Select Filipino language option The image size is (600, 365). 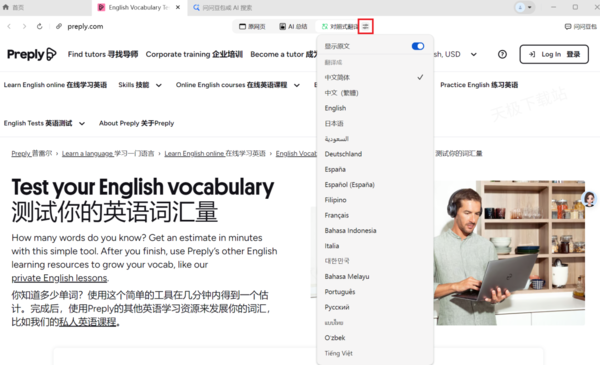click(x=375, y=200)
